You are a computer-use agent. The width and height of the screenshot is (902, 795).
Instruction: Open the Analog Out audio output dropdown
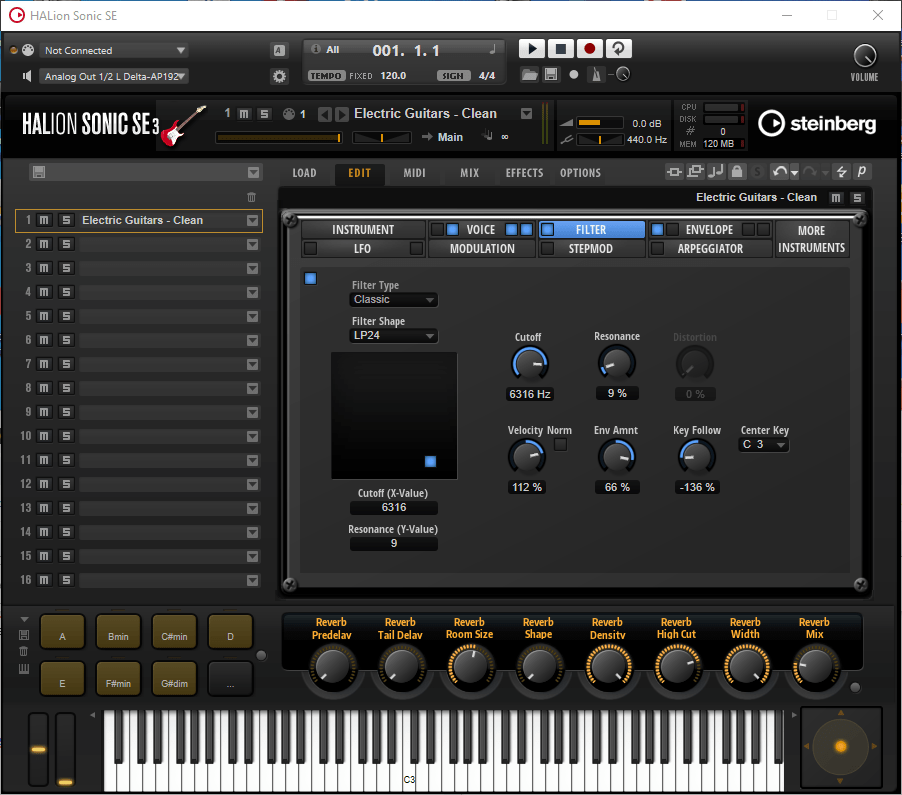pyautogui.click(x=113, y=77)
